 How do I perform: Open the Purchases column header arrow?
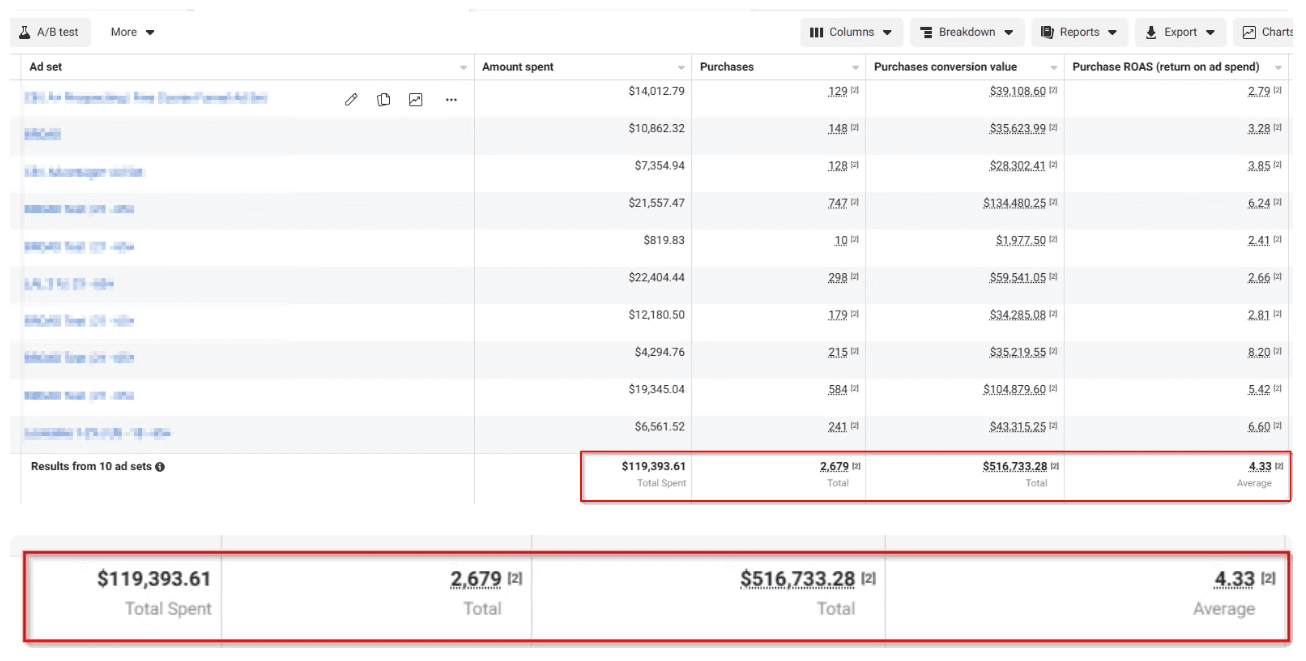pyautogui.click(x=855, y=68)
